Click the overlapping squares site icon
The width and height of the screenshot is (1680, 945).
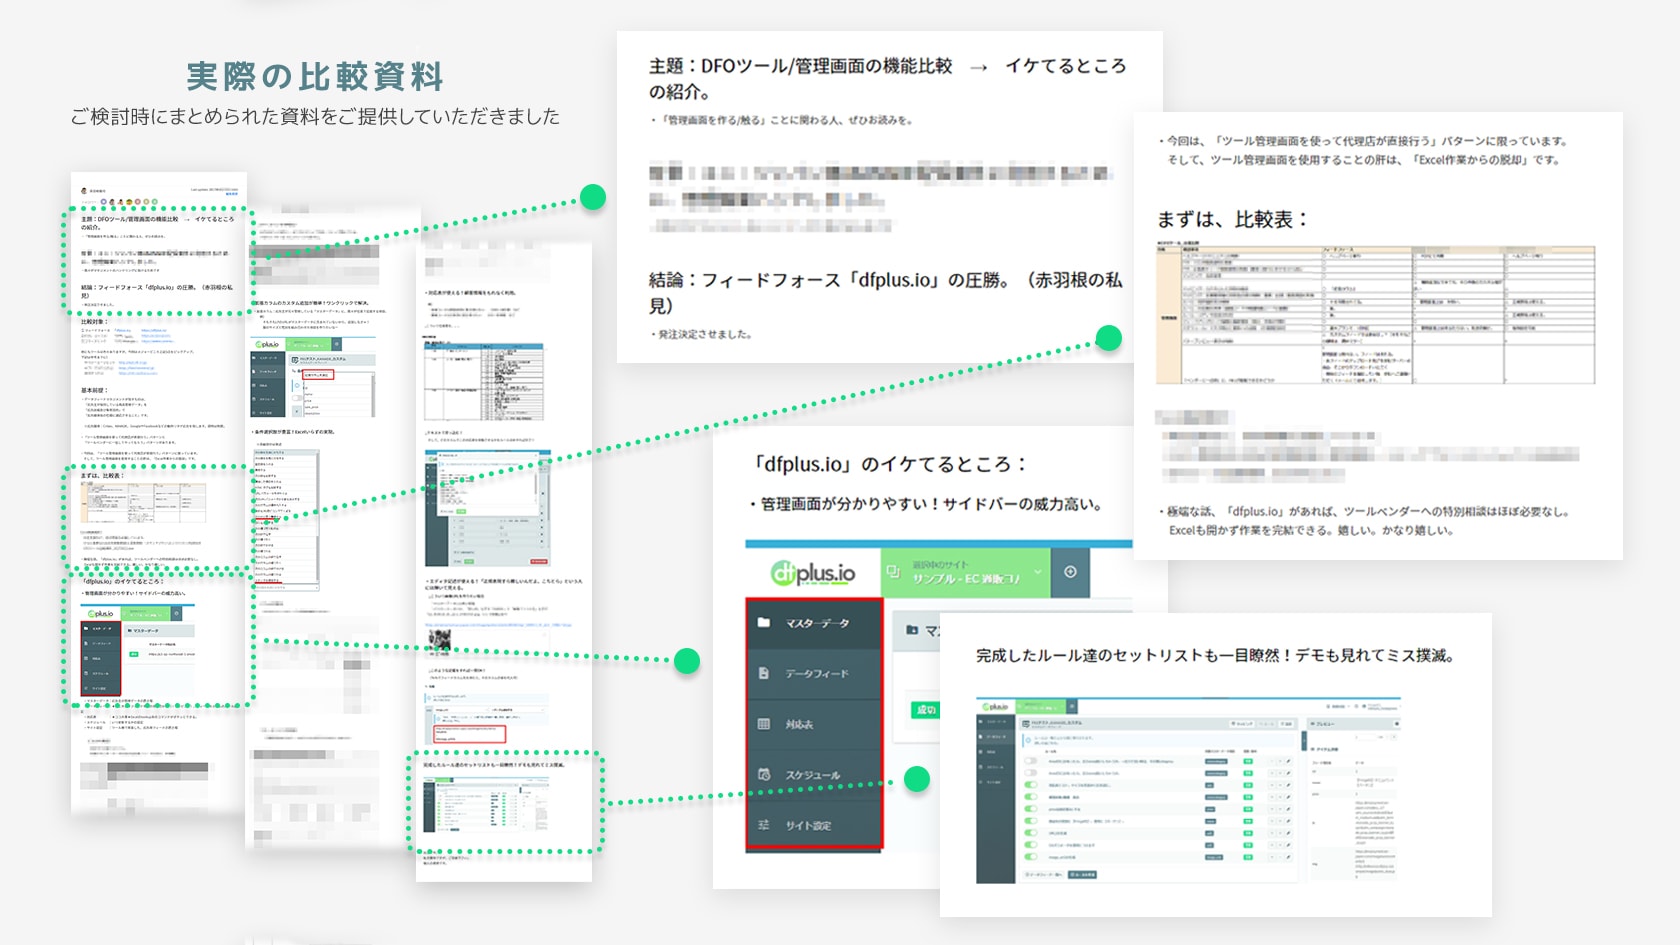pyautogui.click(x=893, y=572)
